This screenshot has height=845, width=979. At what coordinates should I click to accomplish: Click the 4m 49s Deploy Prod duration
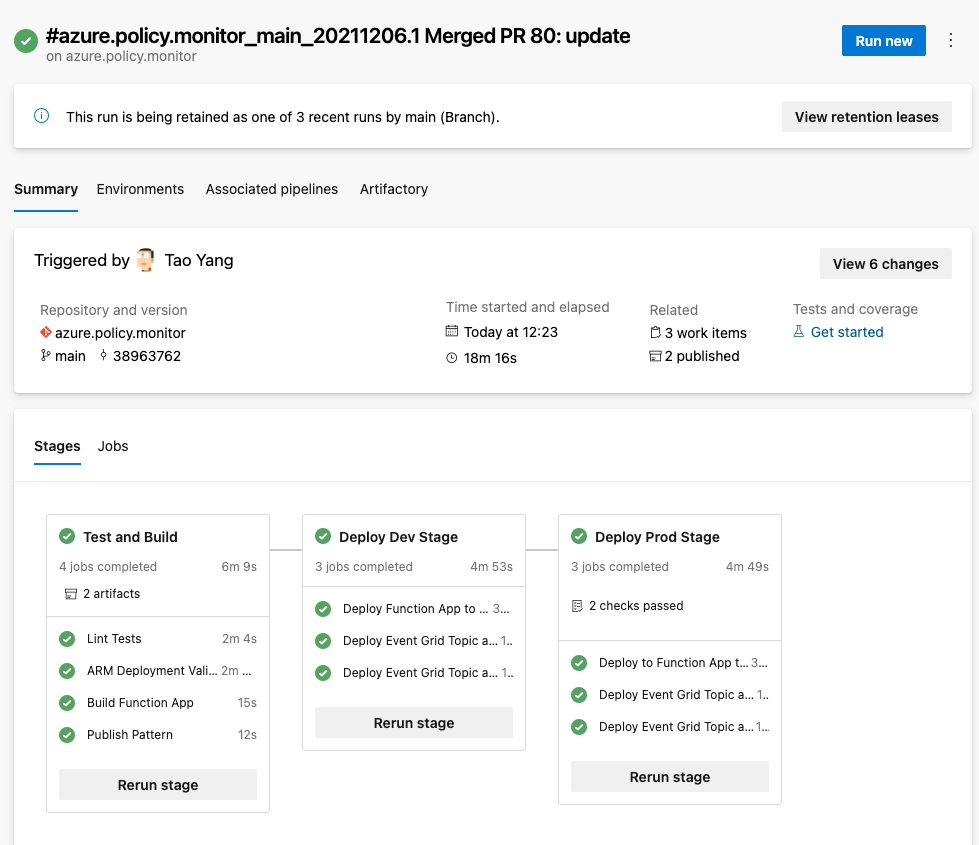pos(747,566)
